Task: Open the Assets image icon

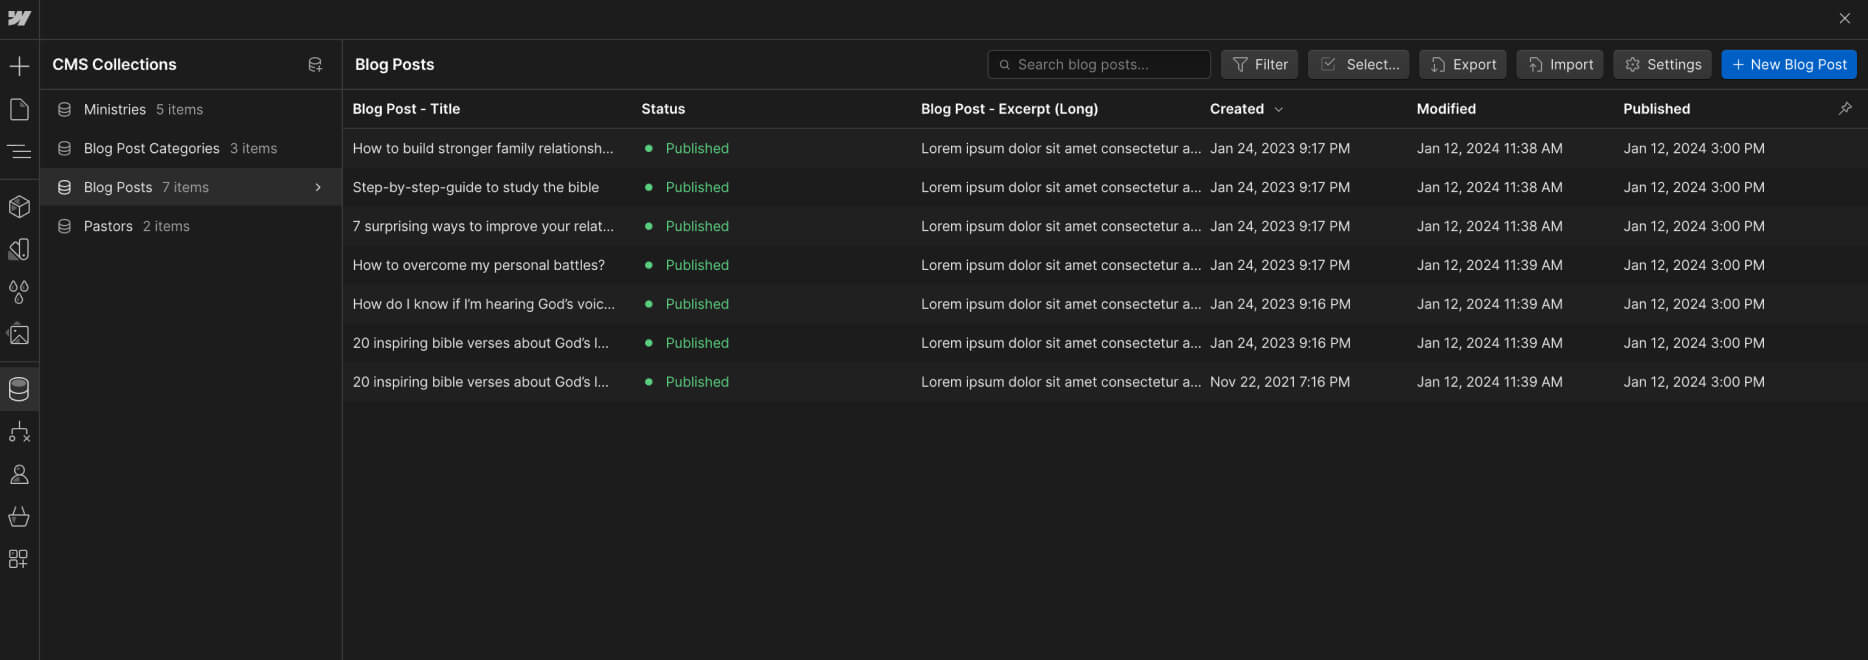Action: coord(19,334)
